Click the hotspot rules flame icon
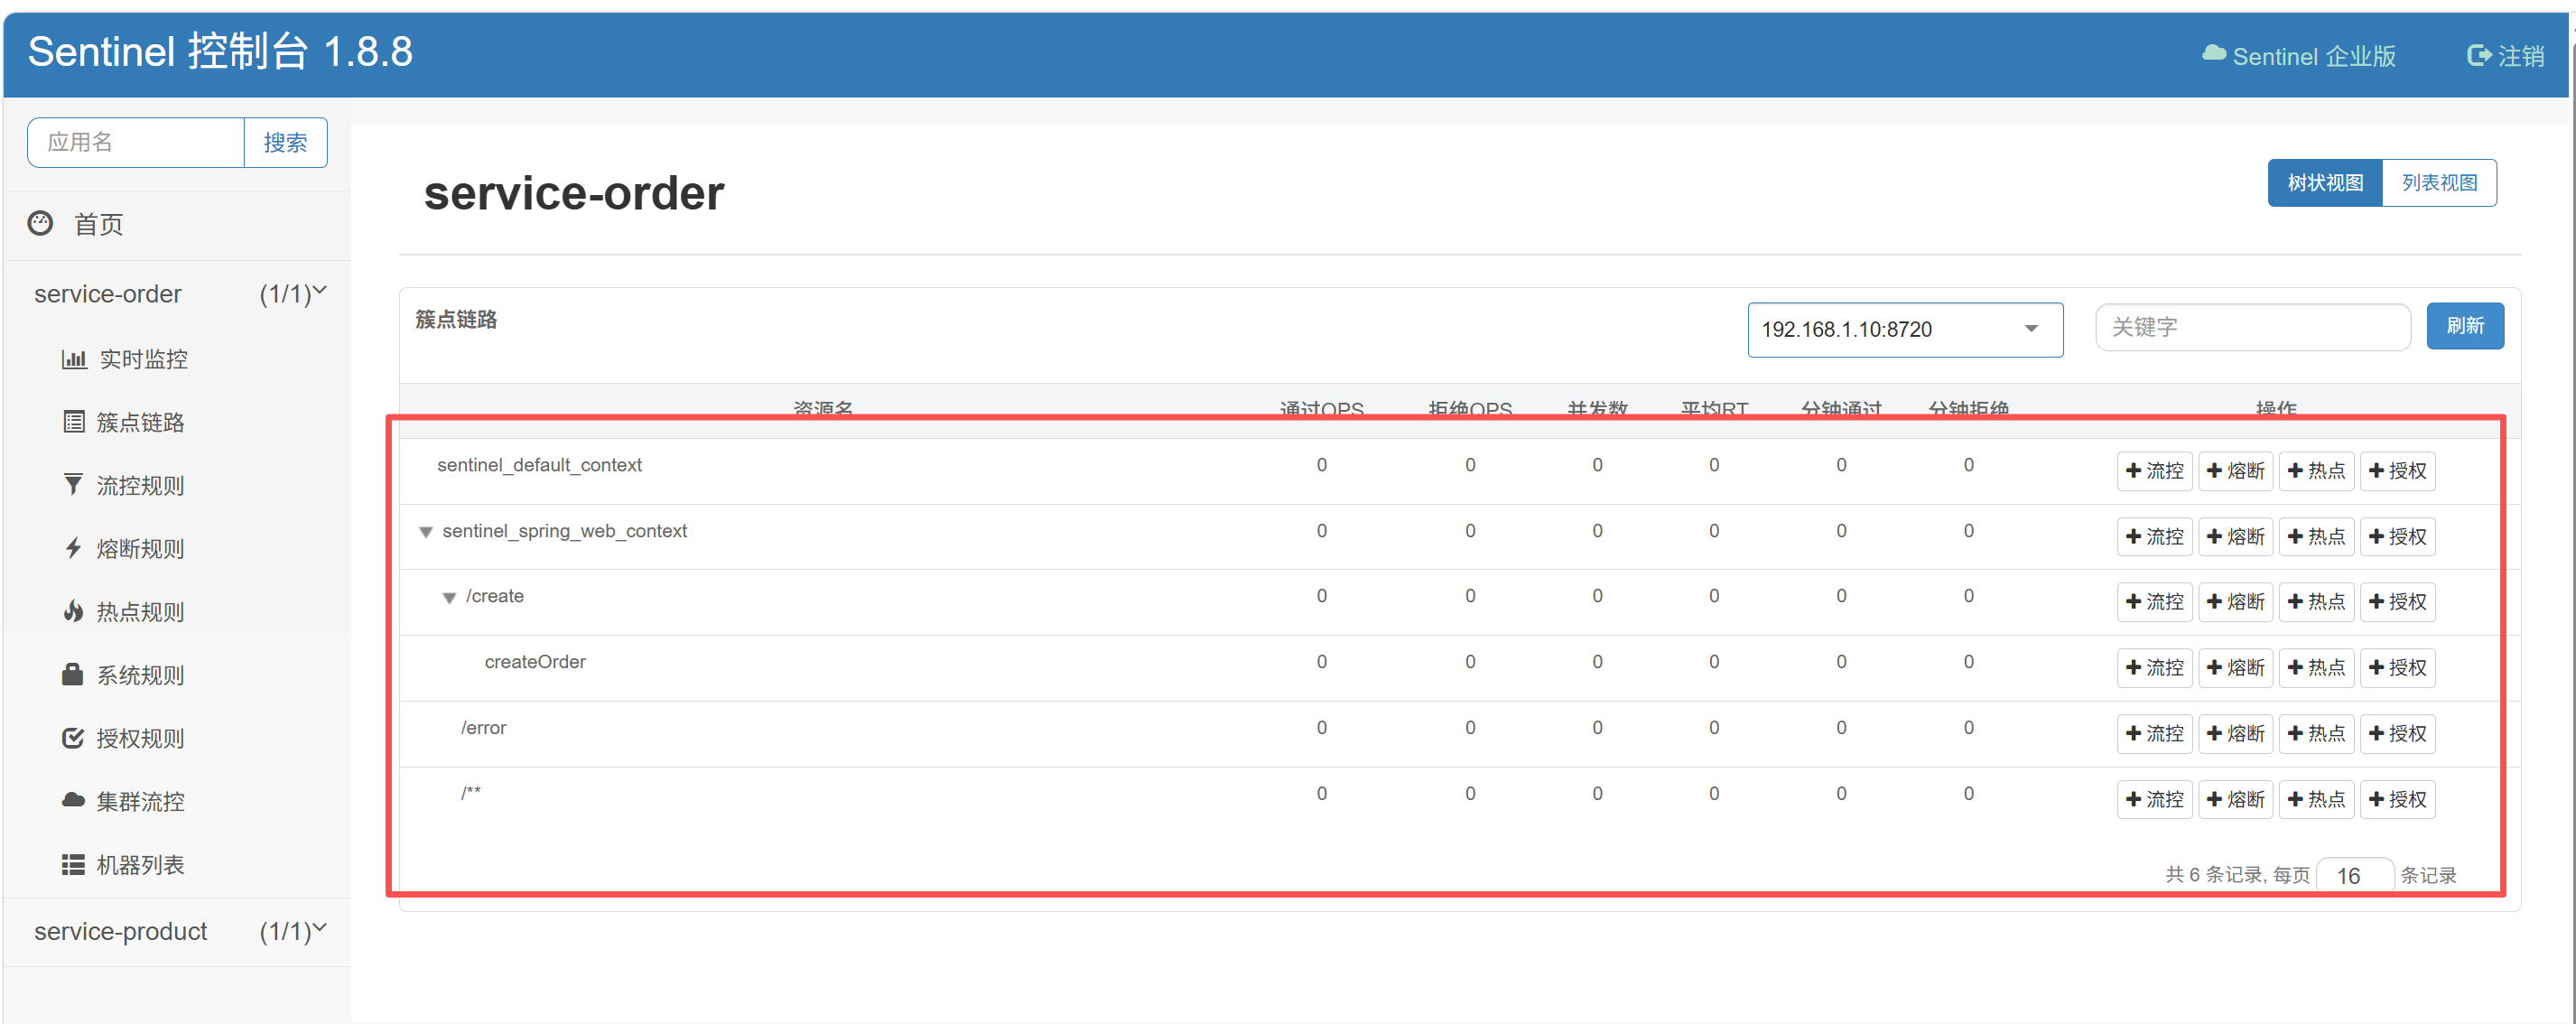 tap(73, 611)
